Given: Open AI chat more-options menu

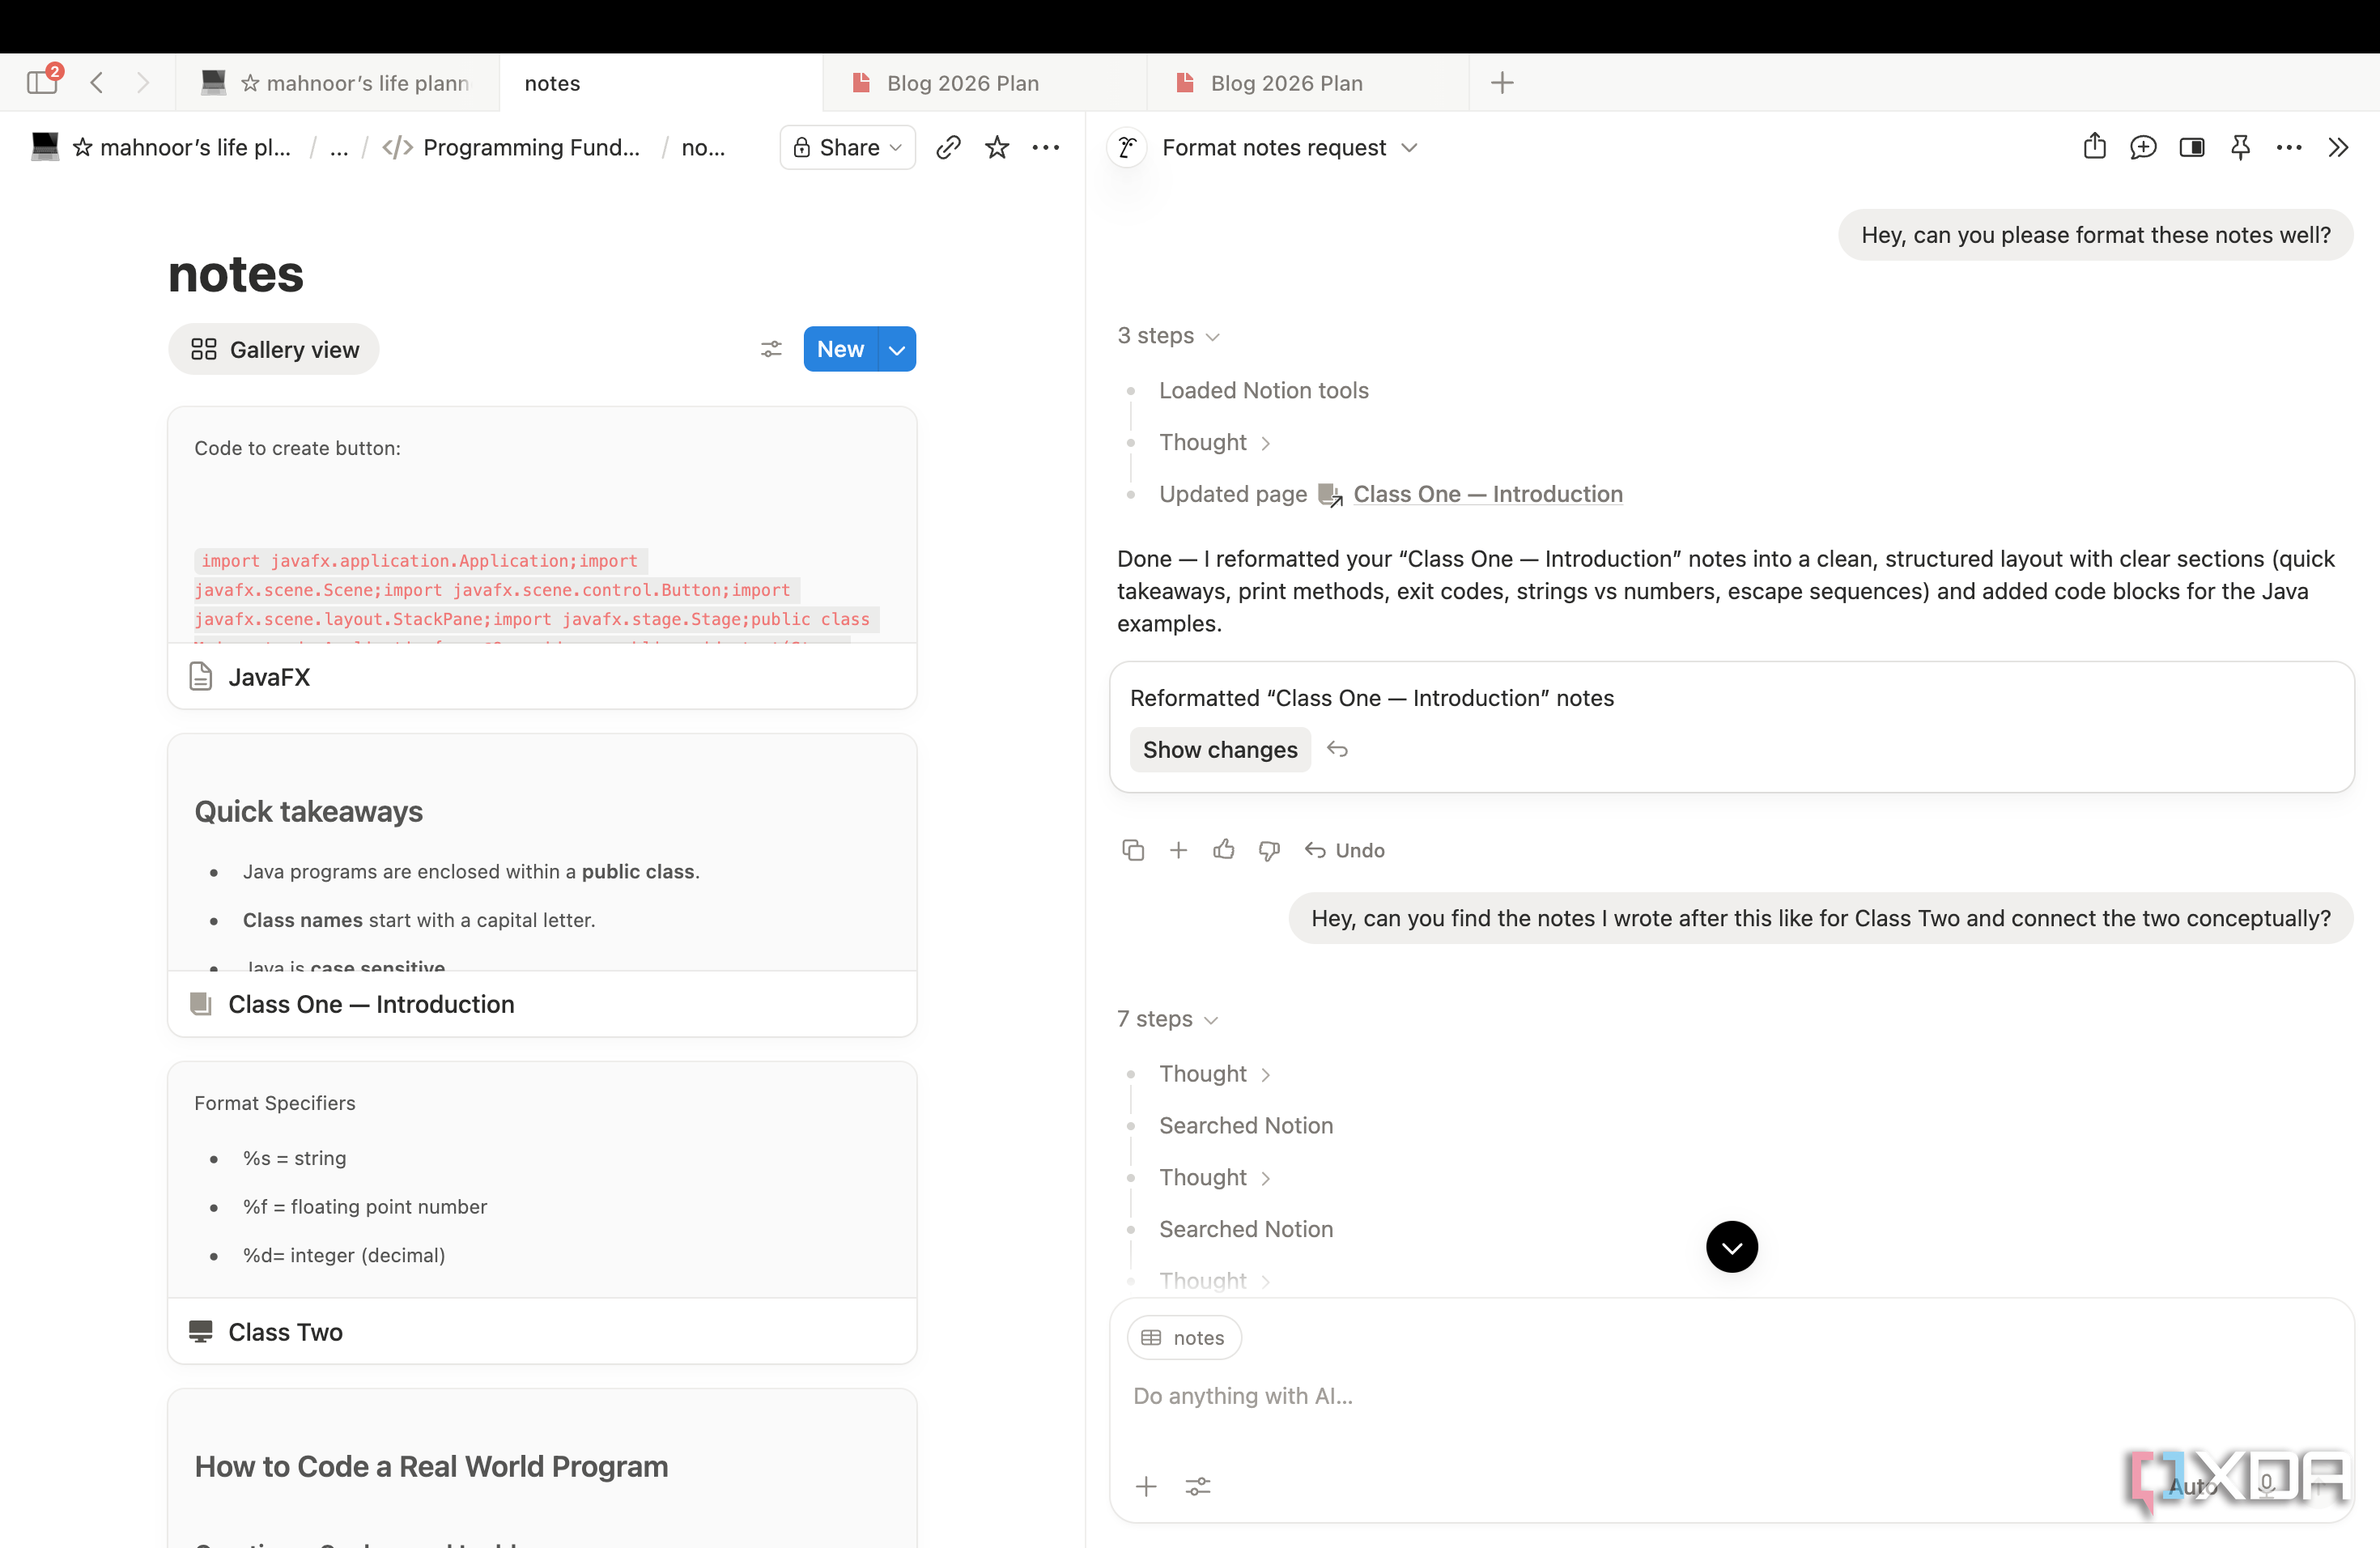Looking at the screenshot, I should (x=2289, y=147).
